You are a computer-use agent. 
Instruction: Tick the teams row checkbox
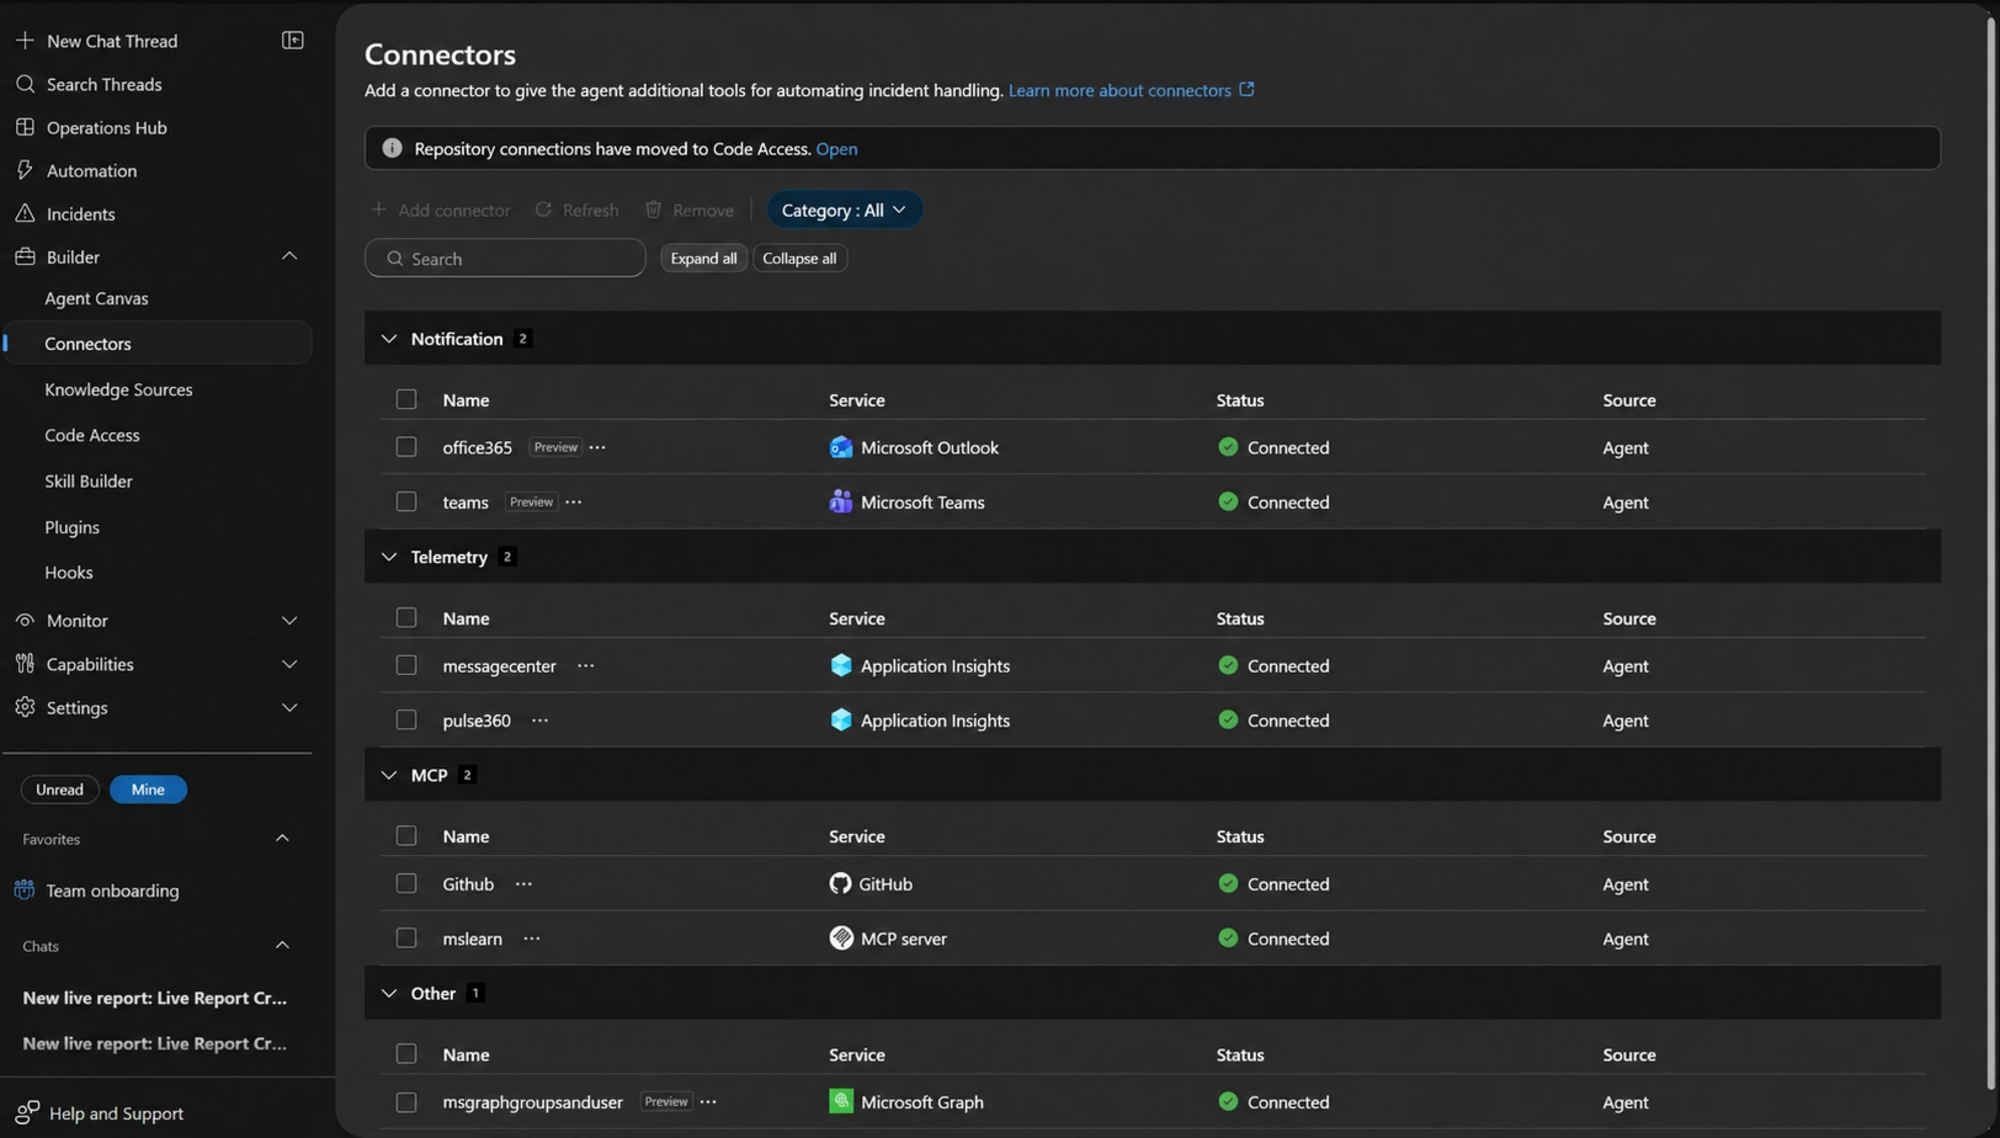pos(406,502)
